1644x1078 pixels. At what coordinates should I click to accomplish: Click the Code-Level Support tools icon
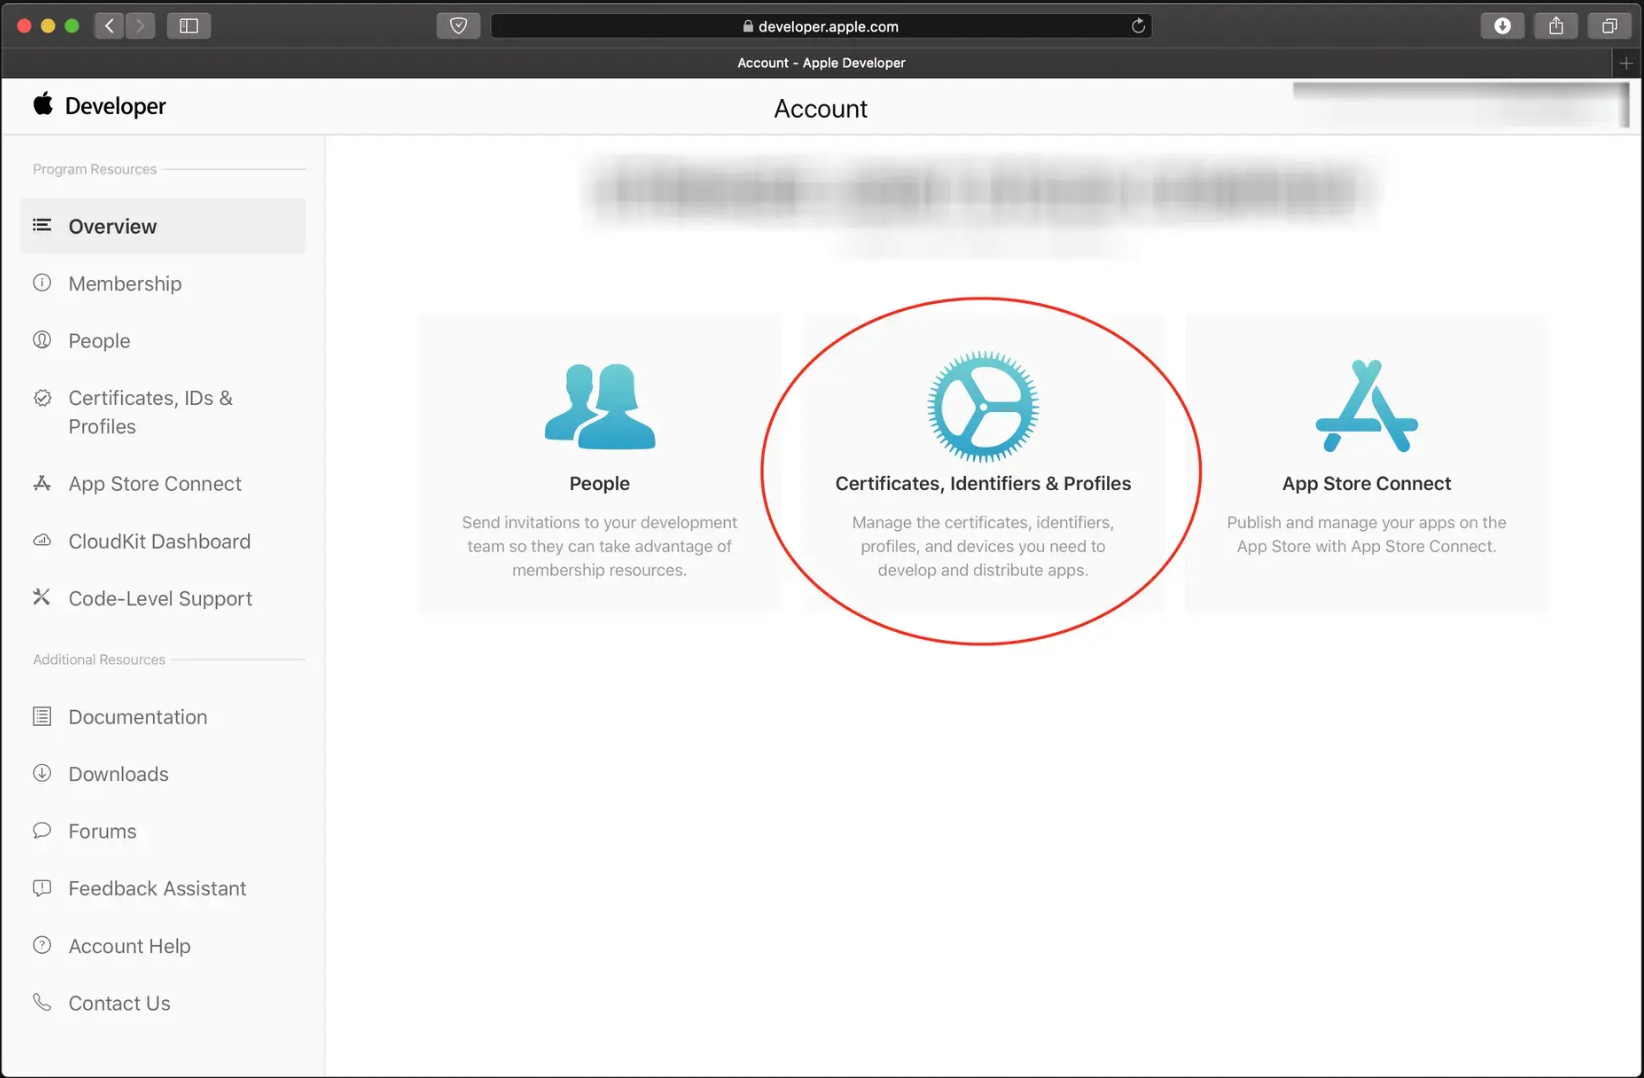click(42, 597)
